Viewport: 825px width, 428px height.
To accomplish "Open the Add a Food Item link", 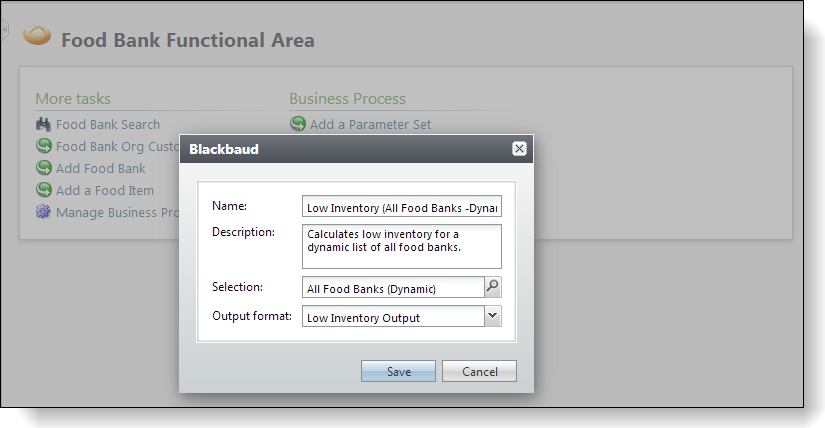I will tap(105, 190).
